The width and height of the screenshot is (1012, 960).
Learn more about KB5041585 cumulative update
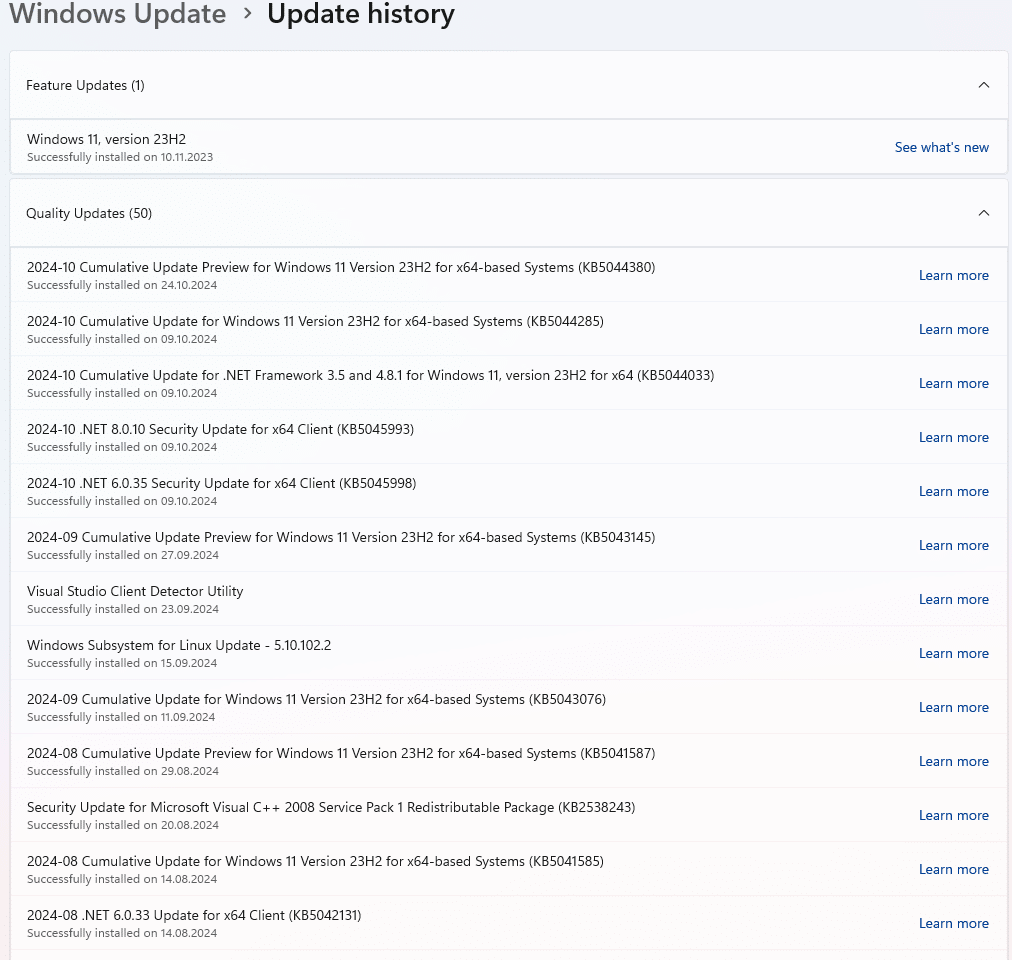point(953,869)
